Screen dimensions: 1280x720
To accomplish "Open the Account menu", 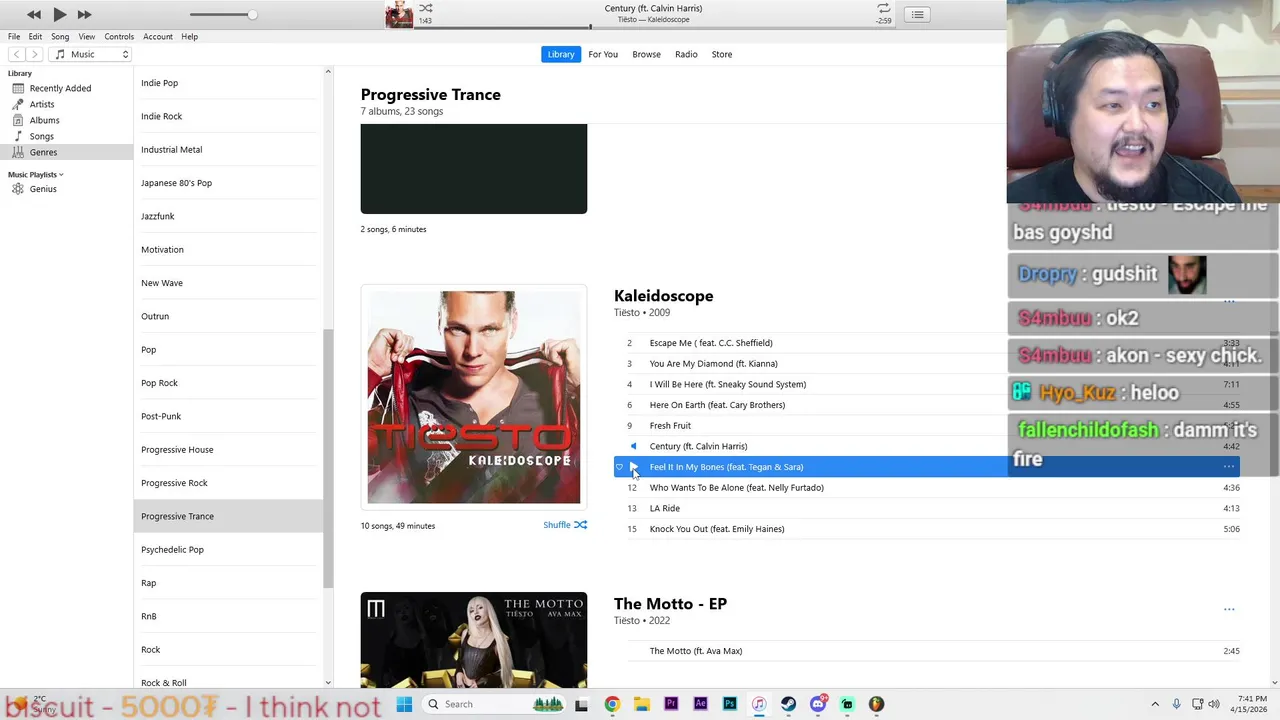I will pos(158,36).
